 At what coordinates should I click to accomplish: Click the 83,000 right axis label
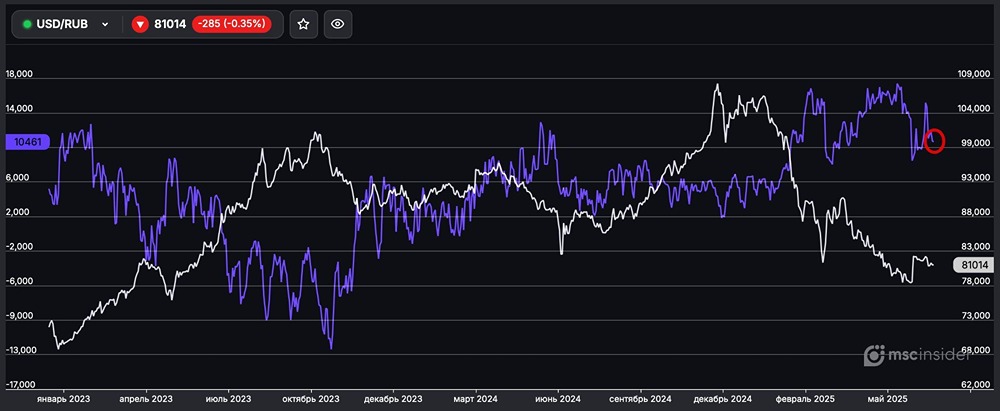pyautogui.click(x=976, y=247)
